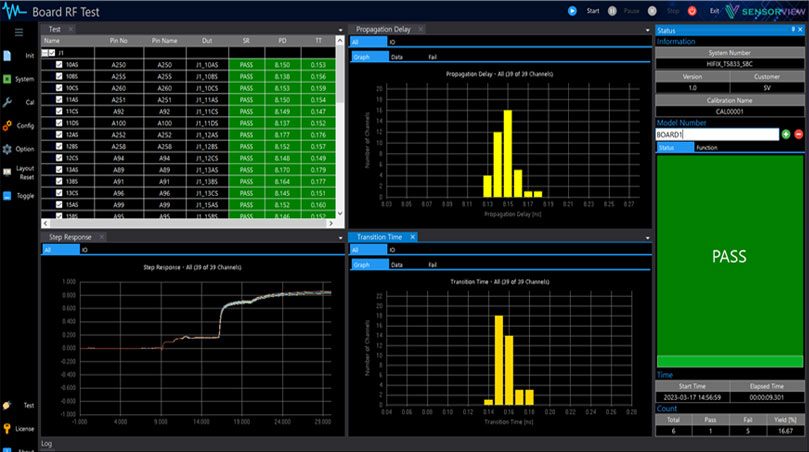Switch to Fail tab in Transition Time
The image size is (809, 452).
[x=432, y=265]
